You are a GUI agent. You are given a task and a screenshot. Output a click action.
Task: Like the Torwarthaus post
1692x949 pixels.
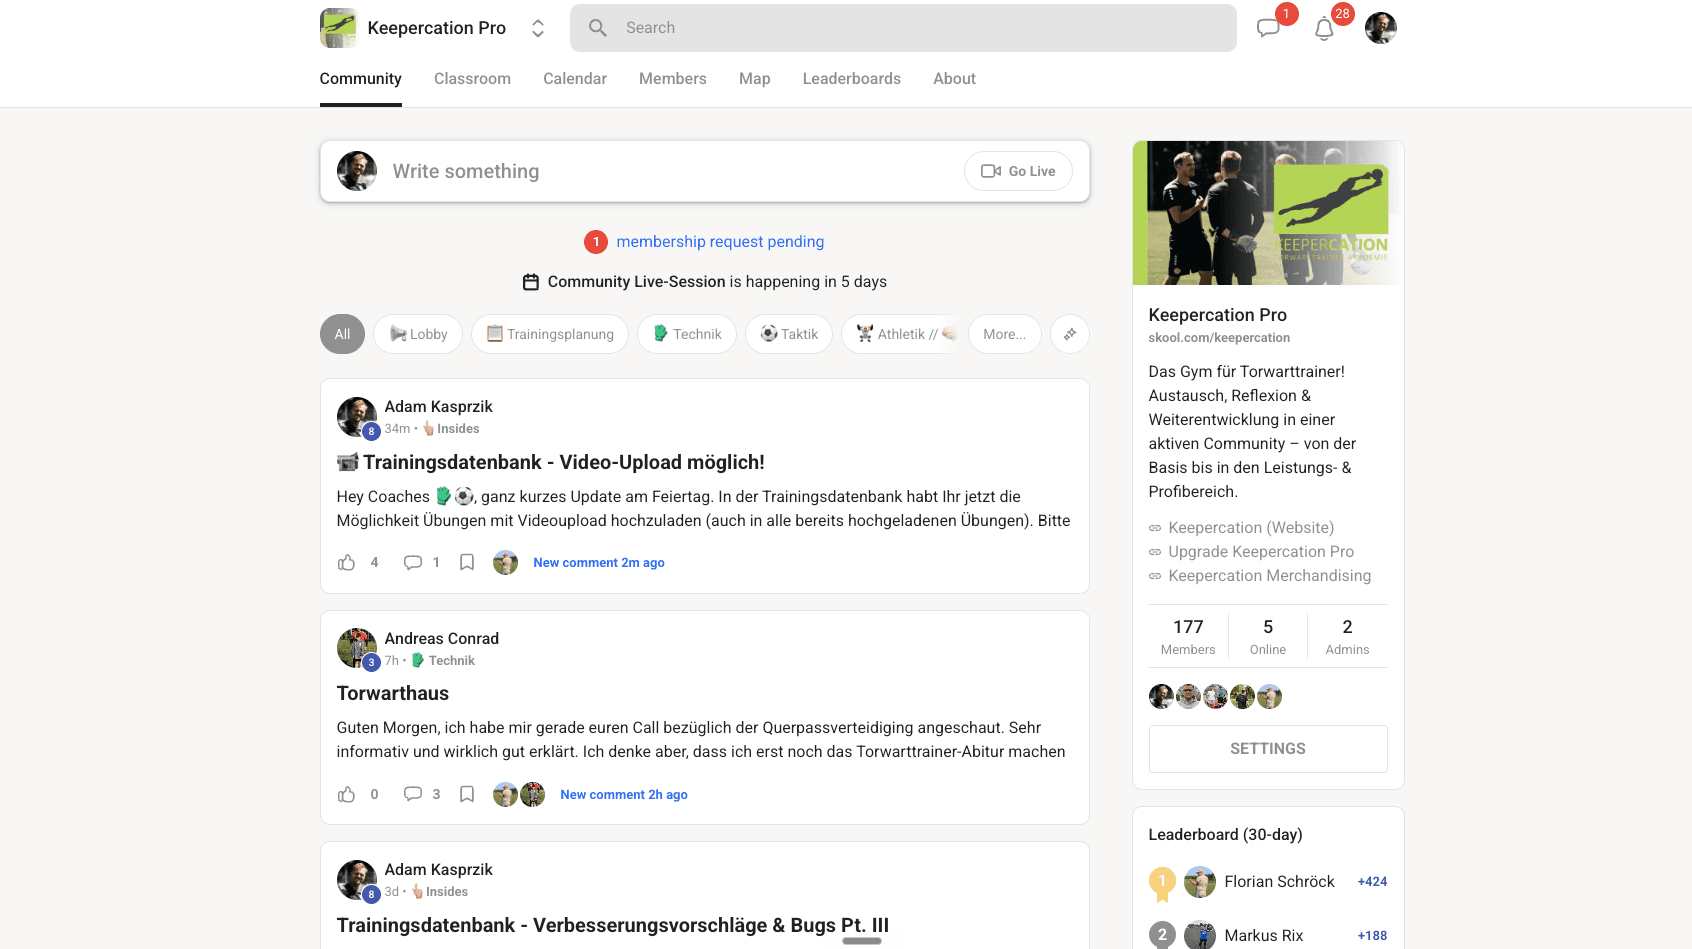pos(347,794)
